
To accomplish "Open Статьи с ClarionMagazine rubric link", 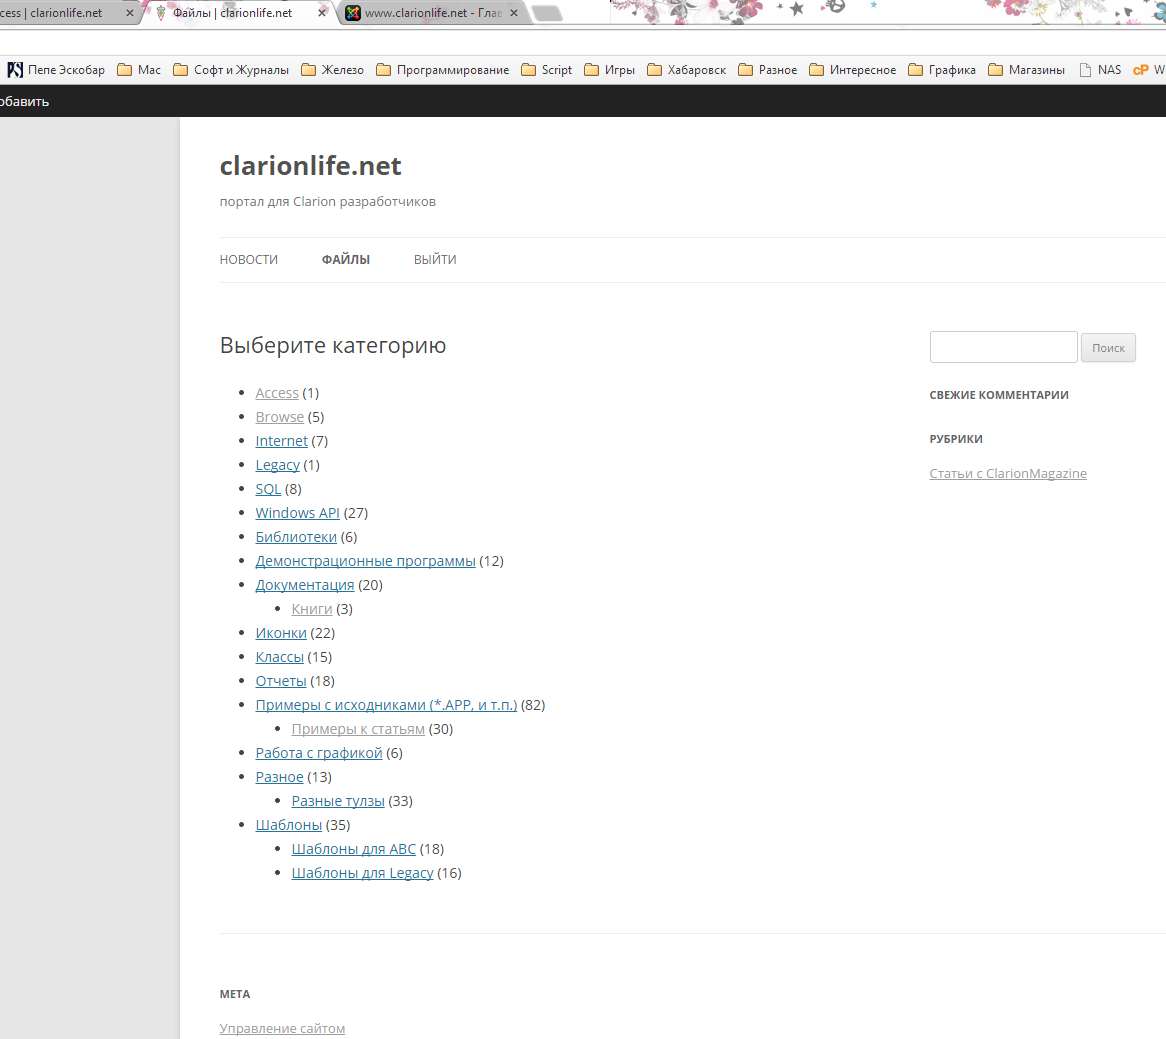I will 1008,474.
